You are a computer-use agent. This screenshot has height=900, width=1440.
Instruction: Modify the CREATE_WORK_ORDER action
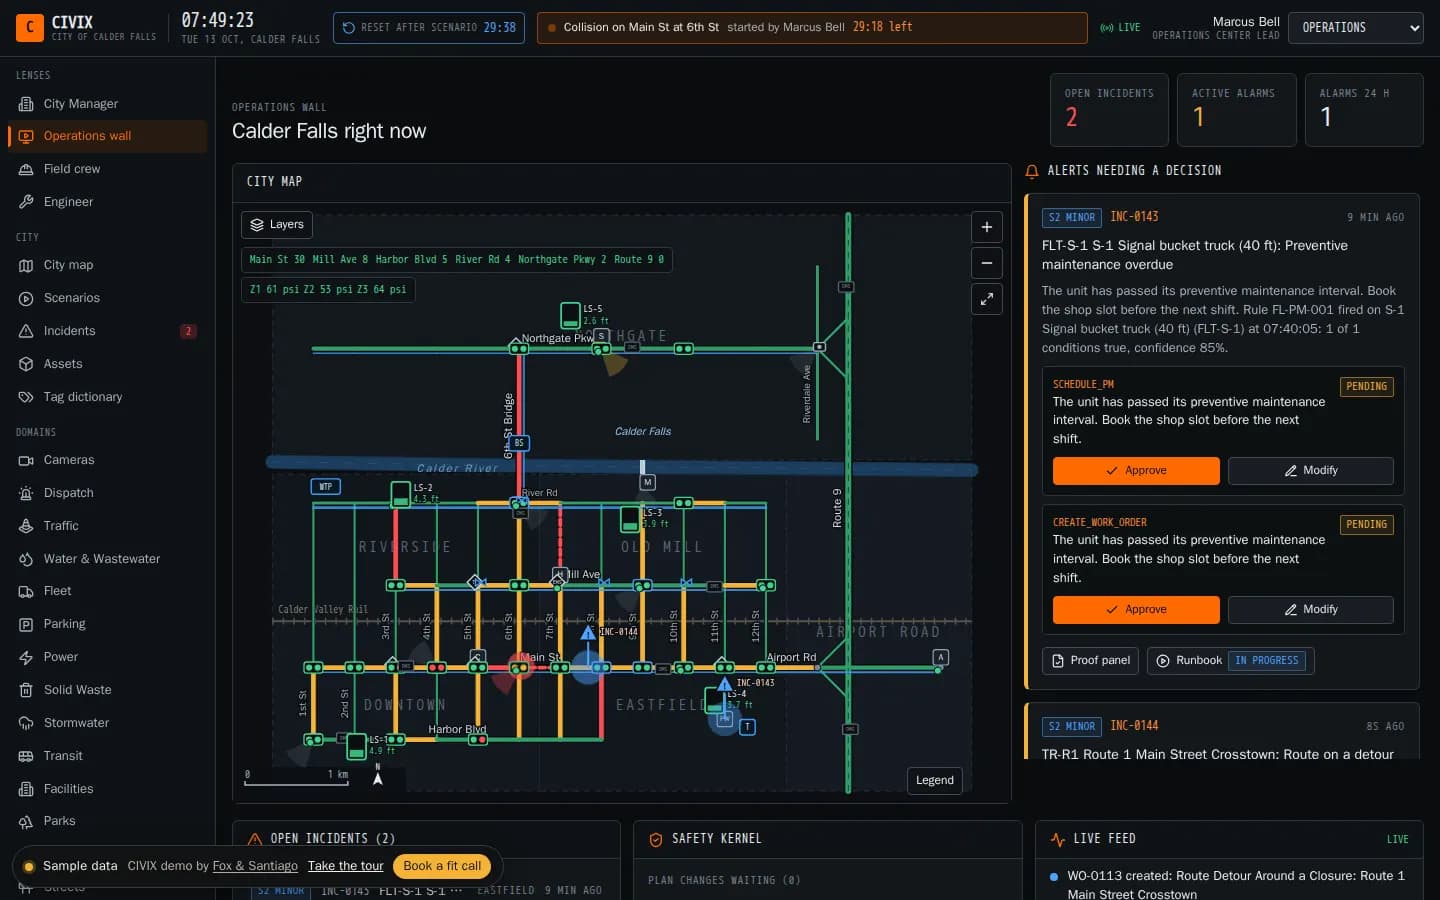click(x=1311, y=610)
